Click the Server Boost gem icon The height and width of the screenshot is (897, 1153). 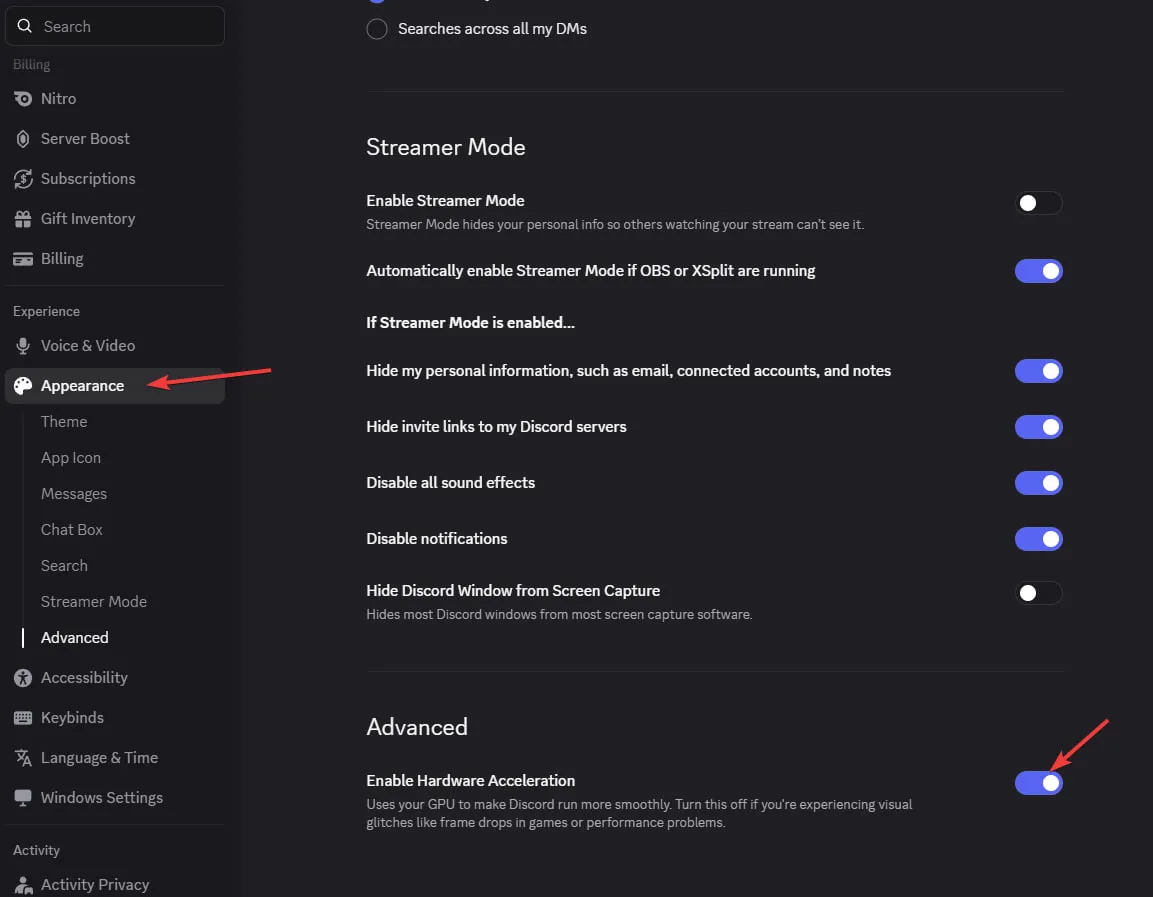click(x=23, y=139)
